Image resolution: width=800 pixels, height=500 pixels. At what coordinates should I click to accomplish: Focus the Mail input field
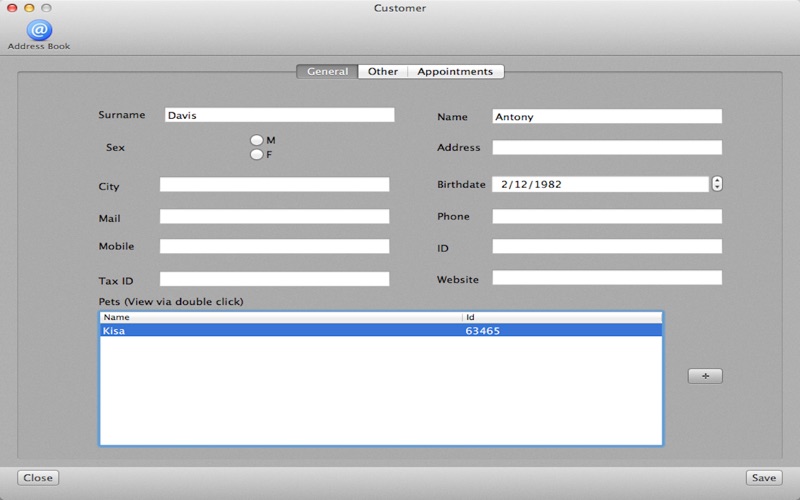pos(274,216)
